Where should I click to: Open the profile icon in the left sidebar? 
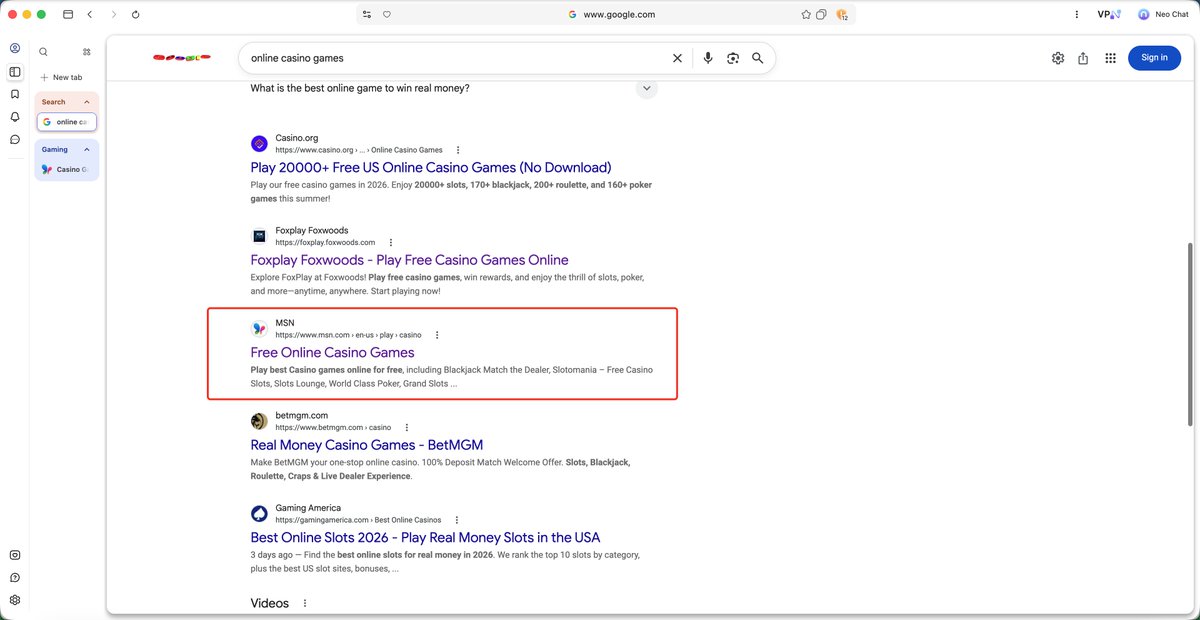click(x=15, y=48)
